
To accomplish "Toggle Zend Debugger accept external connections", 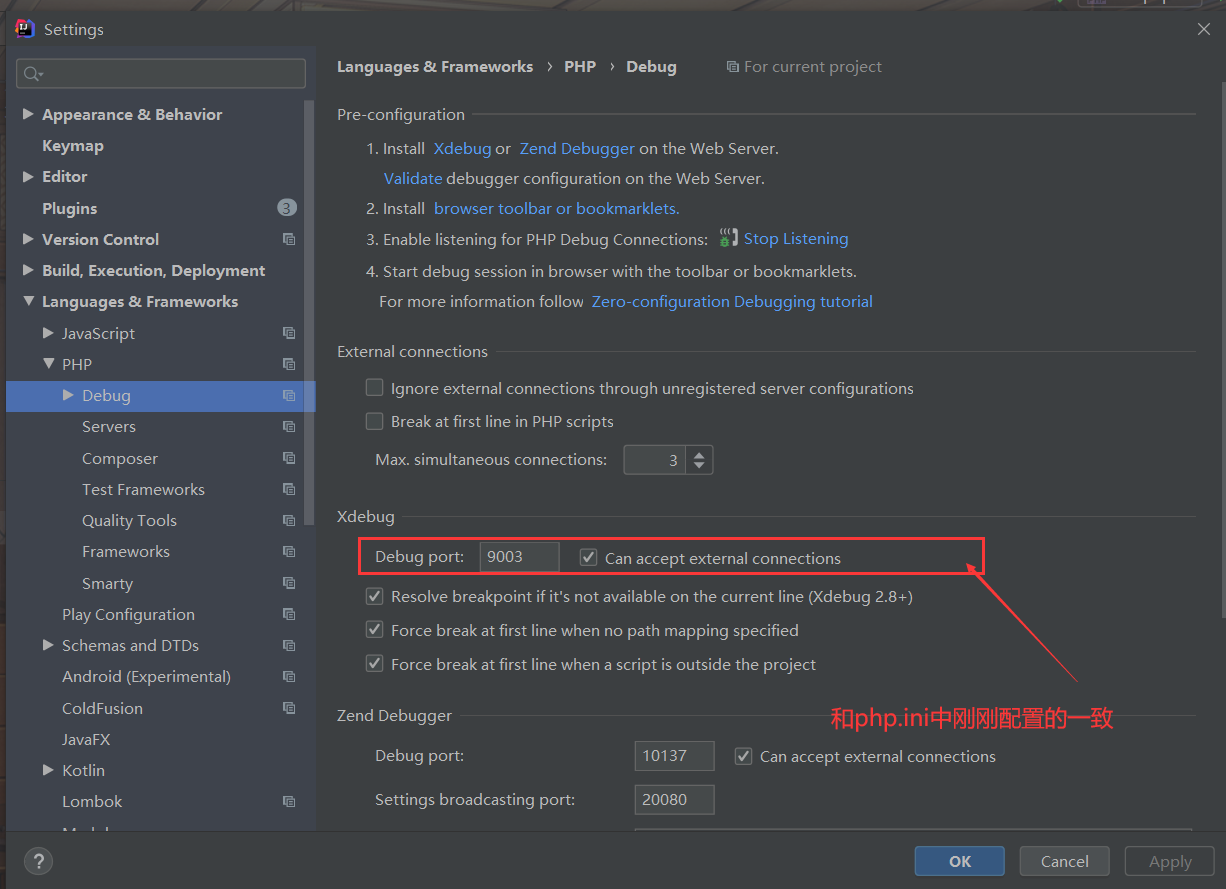I will [x=744, y=756].
